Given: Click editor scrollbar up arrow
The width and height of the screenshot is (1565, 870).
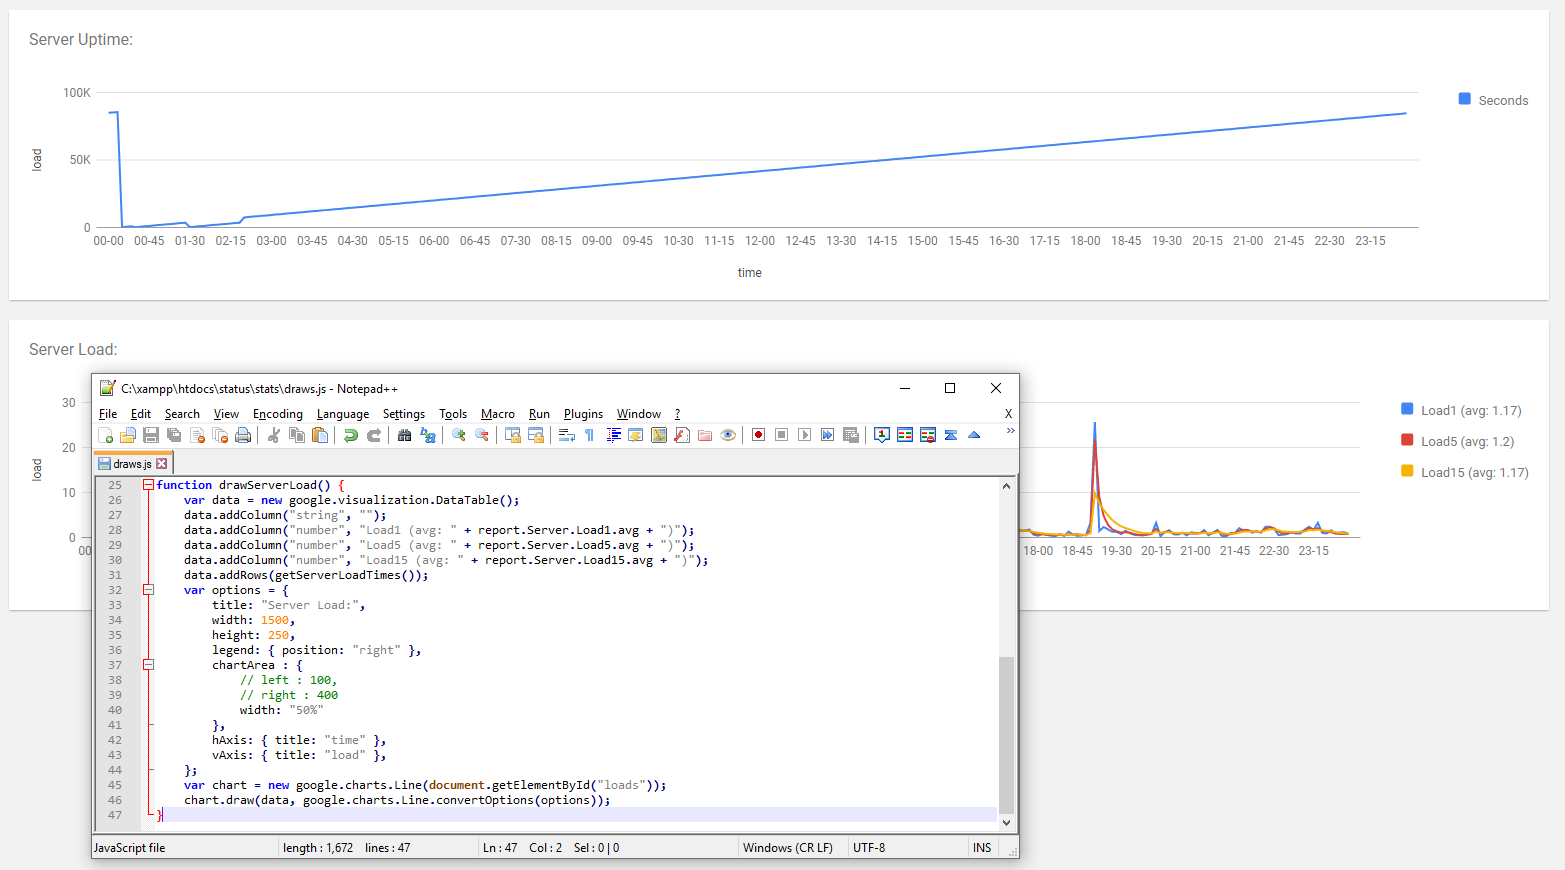Looking at the screenshot, I should (x=1006, y=486).
